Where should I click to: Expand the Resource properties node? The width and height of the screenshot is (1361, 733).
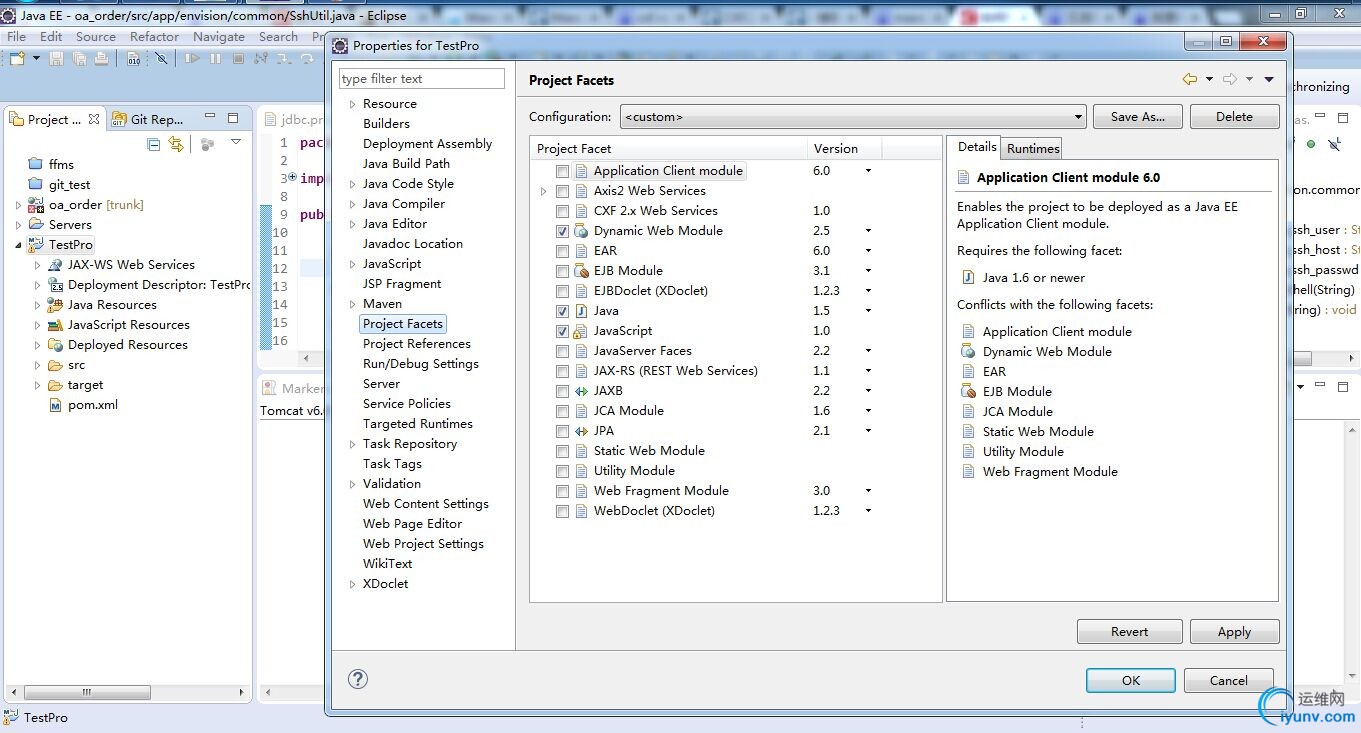[352, 104]
